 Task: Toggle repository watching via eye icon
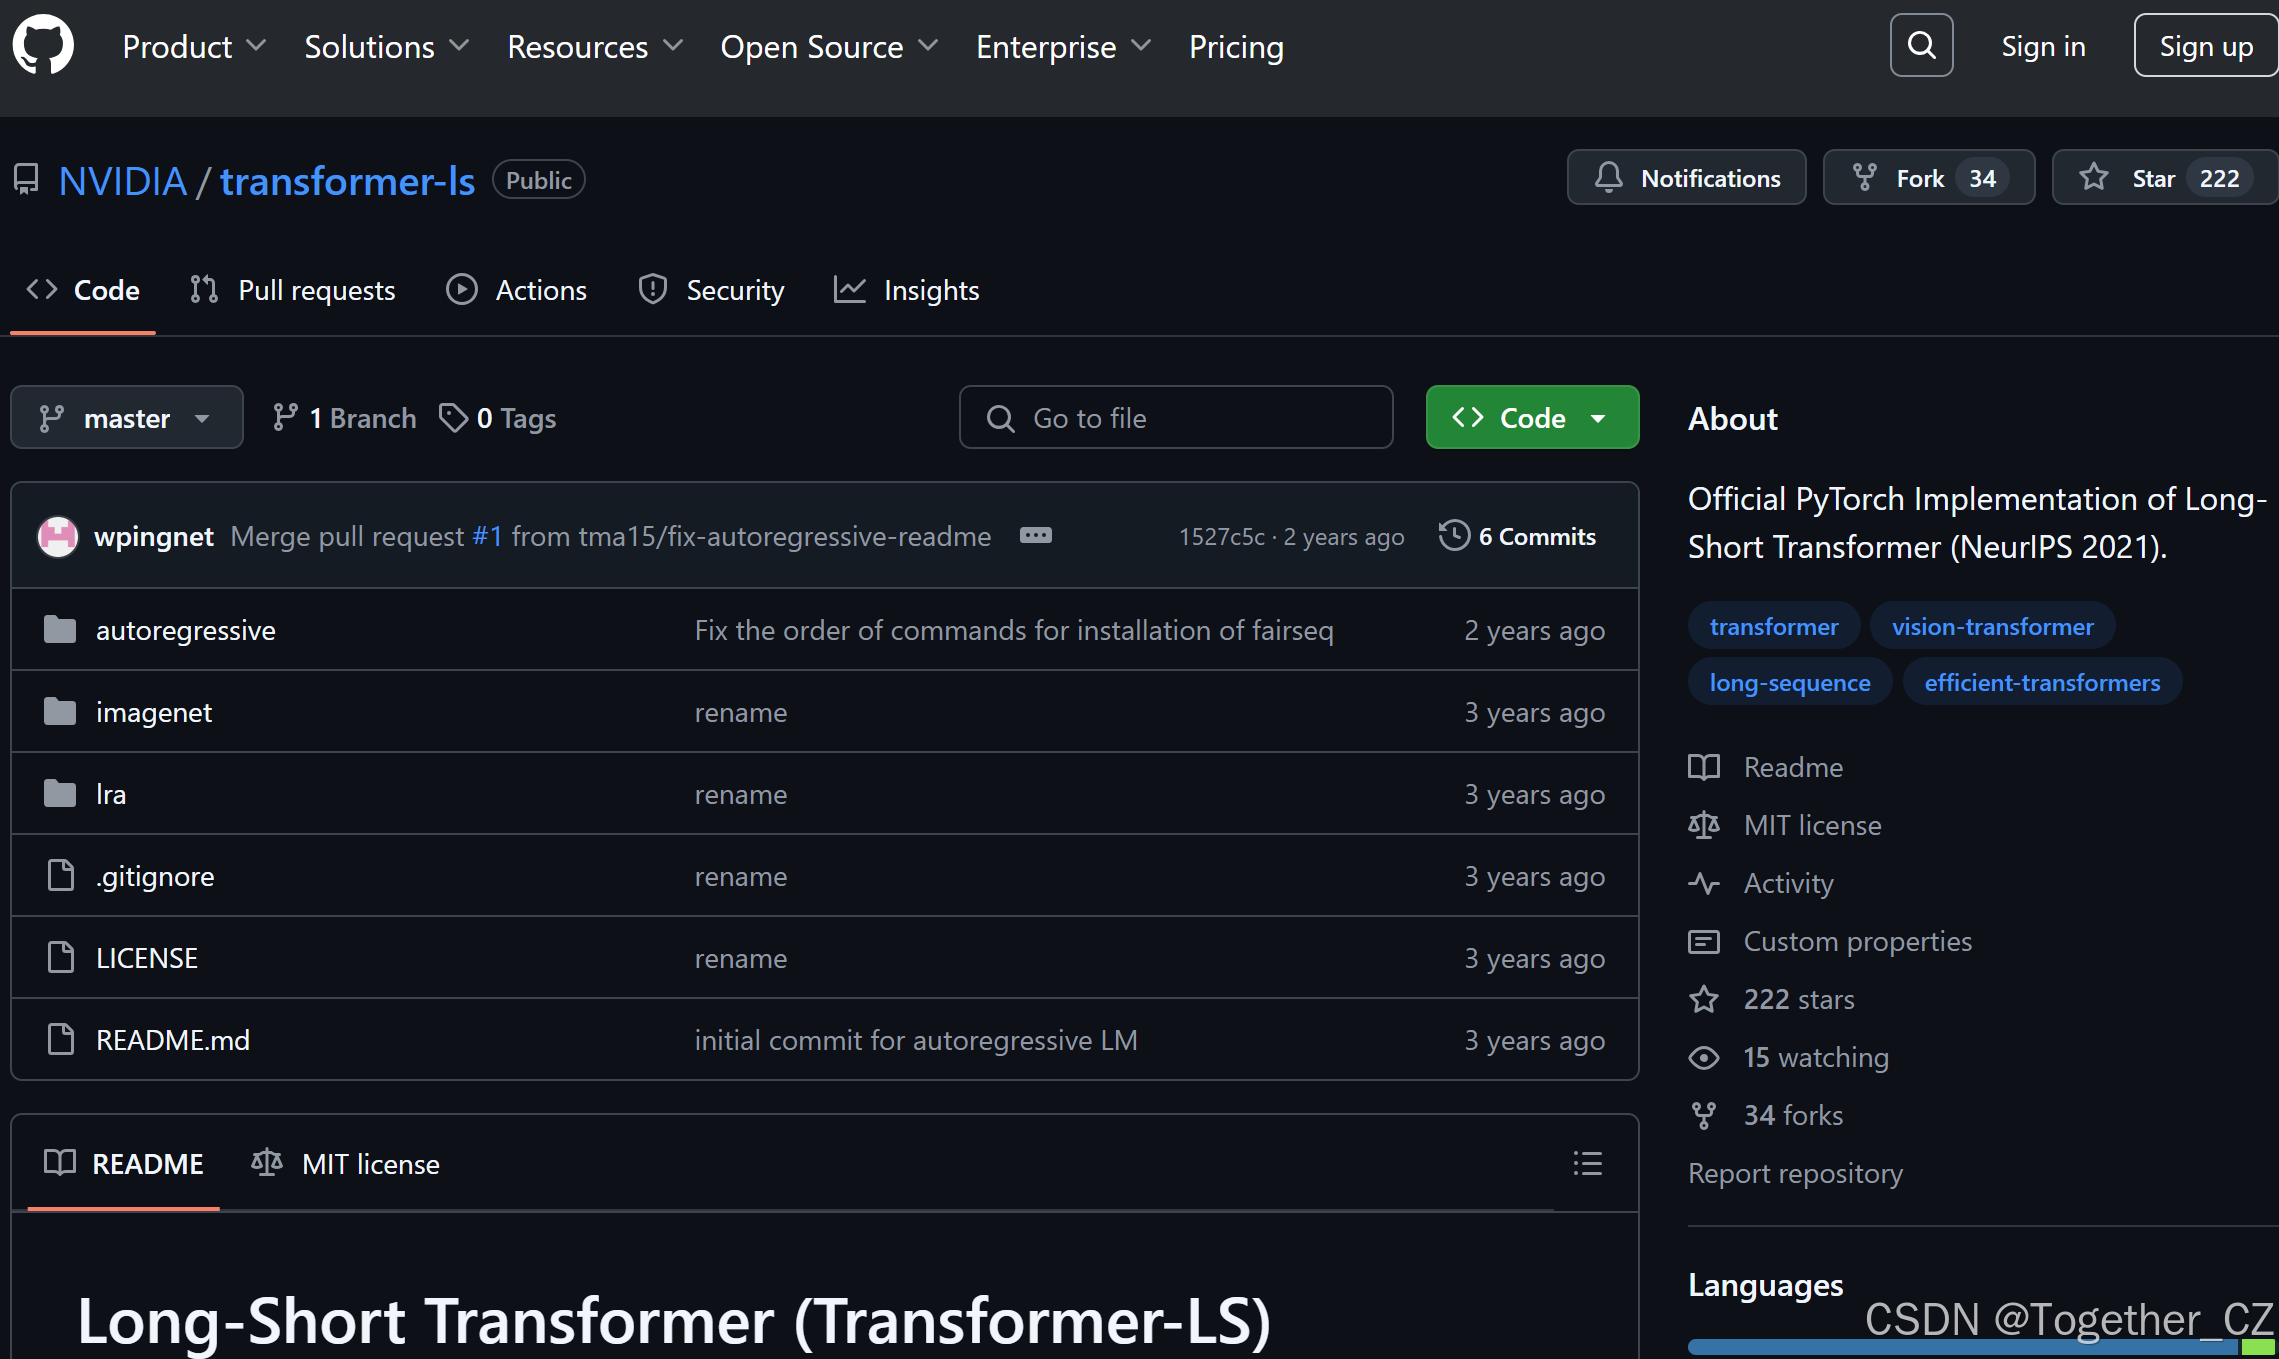point(1704,1057)
